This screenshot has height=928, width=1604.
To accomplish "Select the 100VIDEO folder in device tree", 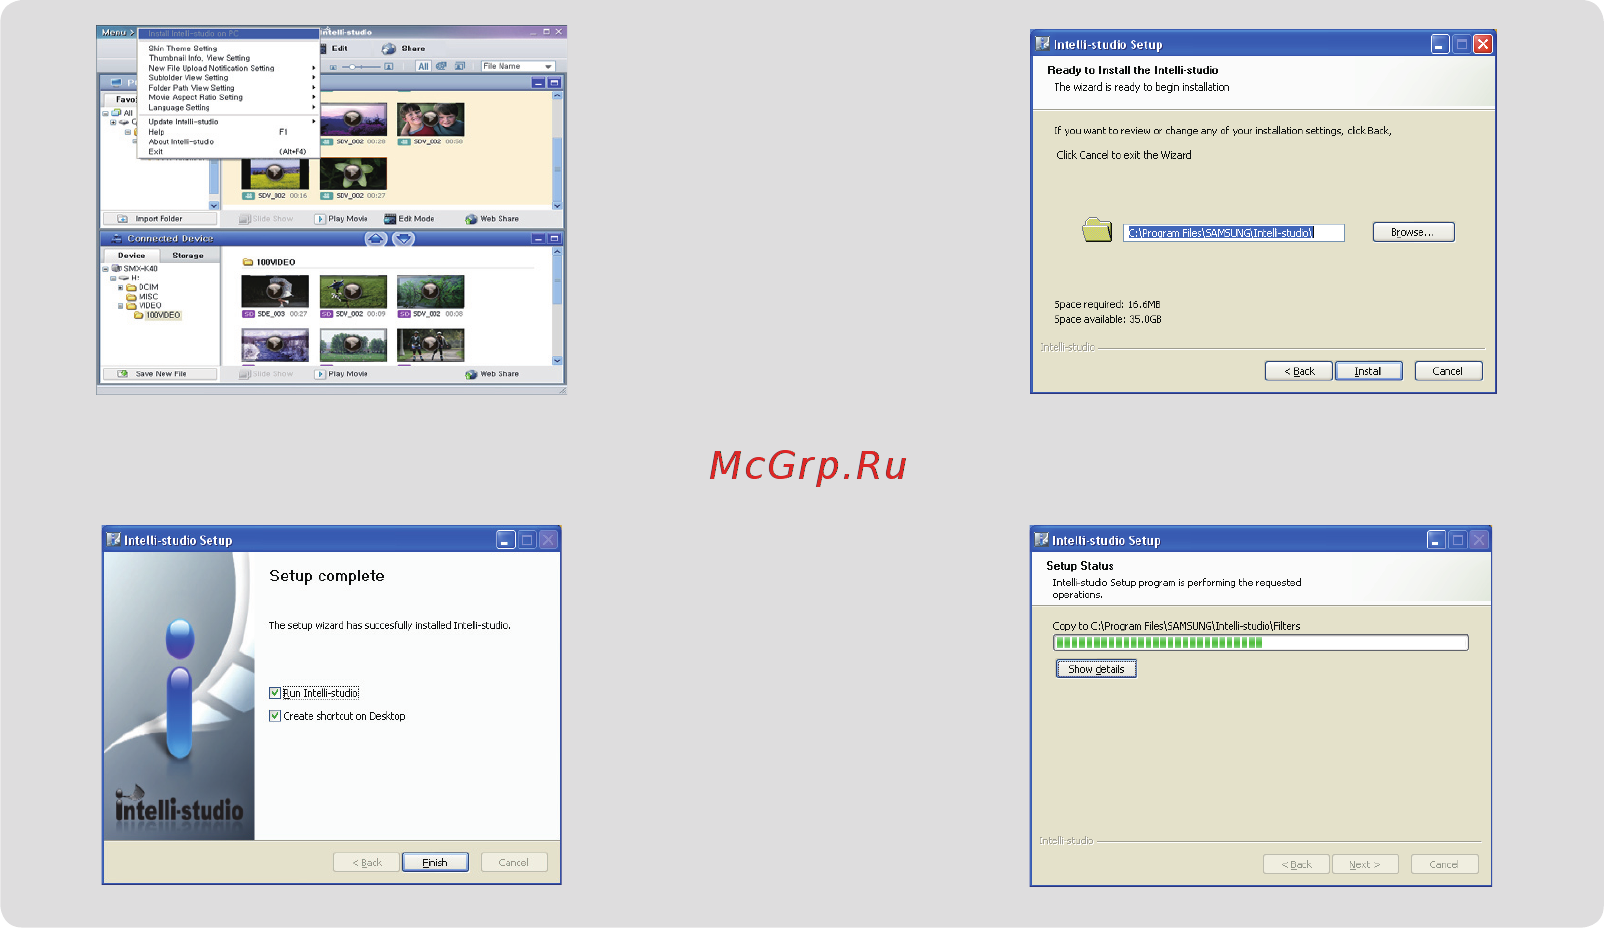I will click(158, 315).
